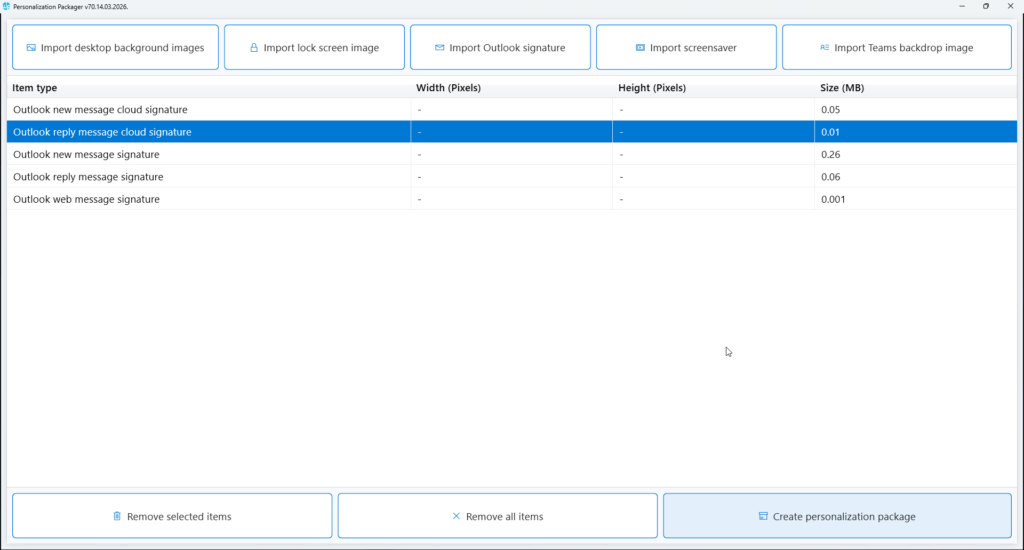Select the Outlook reply message cloud signature row

(x=102, y=132)
